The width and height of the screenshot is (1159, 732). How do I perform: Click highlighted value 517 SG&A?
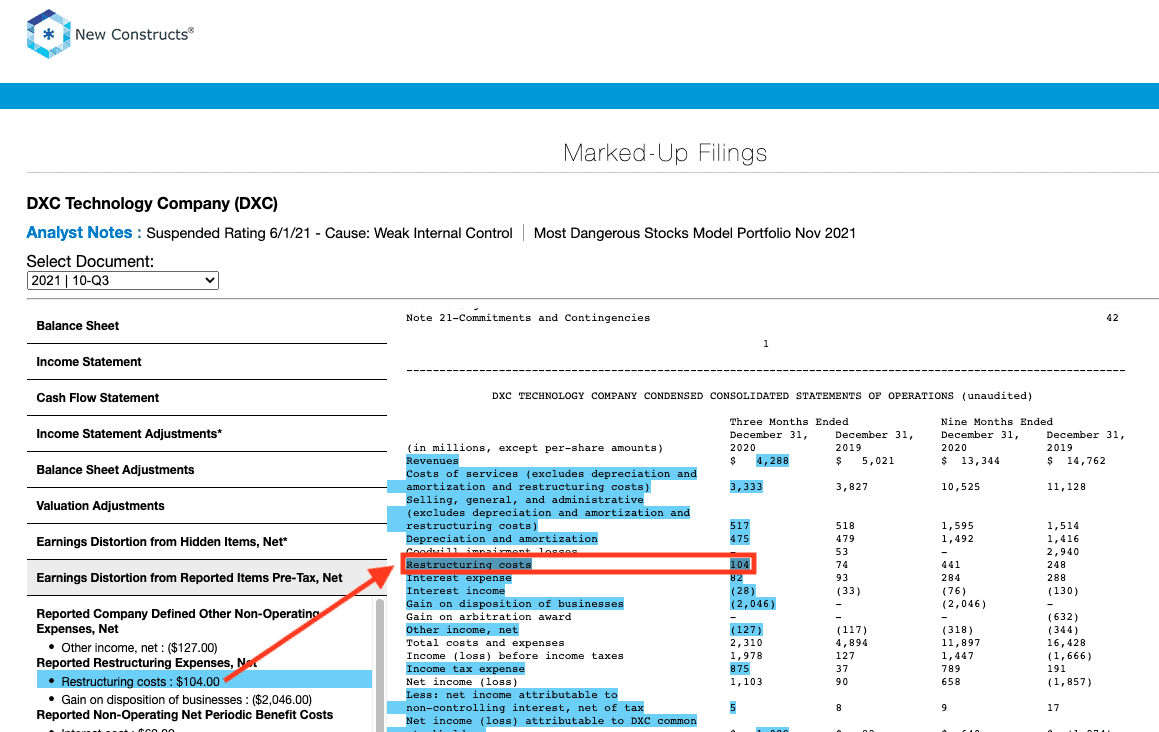tap(739, 526)
